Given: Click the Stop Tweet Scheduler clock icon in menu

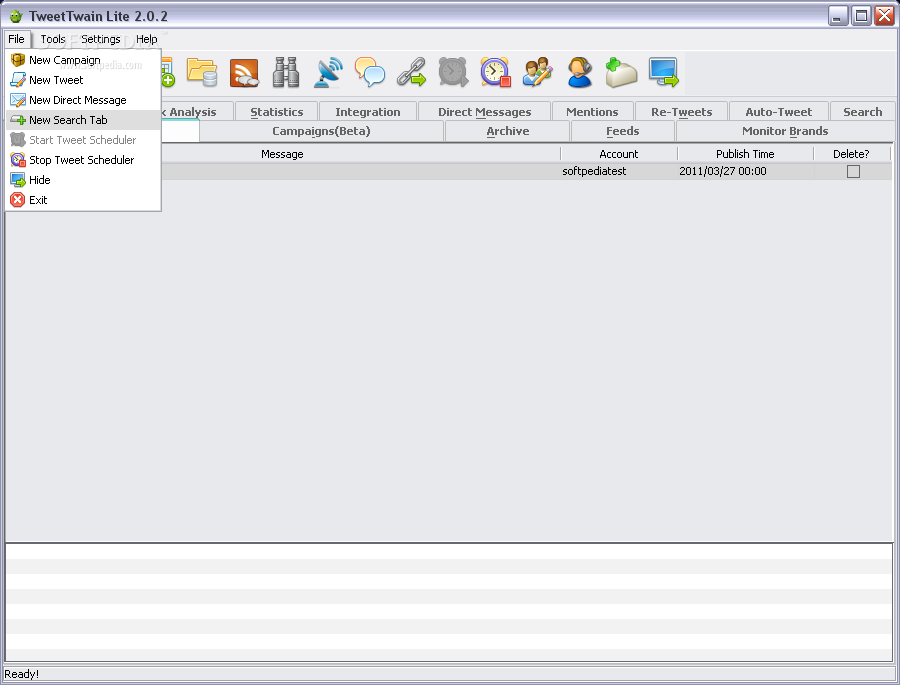Looking at the screenshot, I should [x=18, y=160].
